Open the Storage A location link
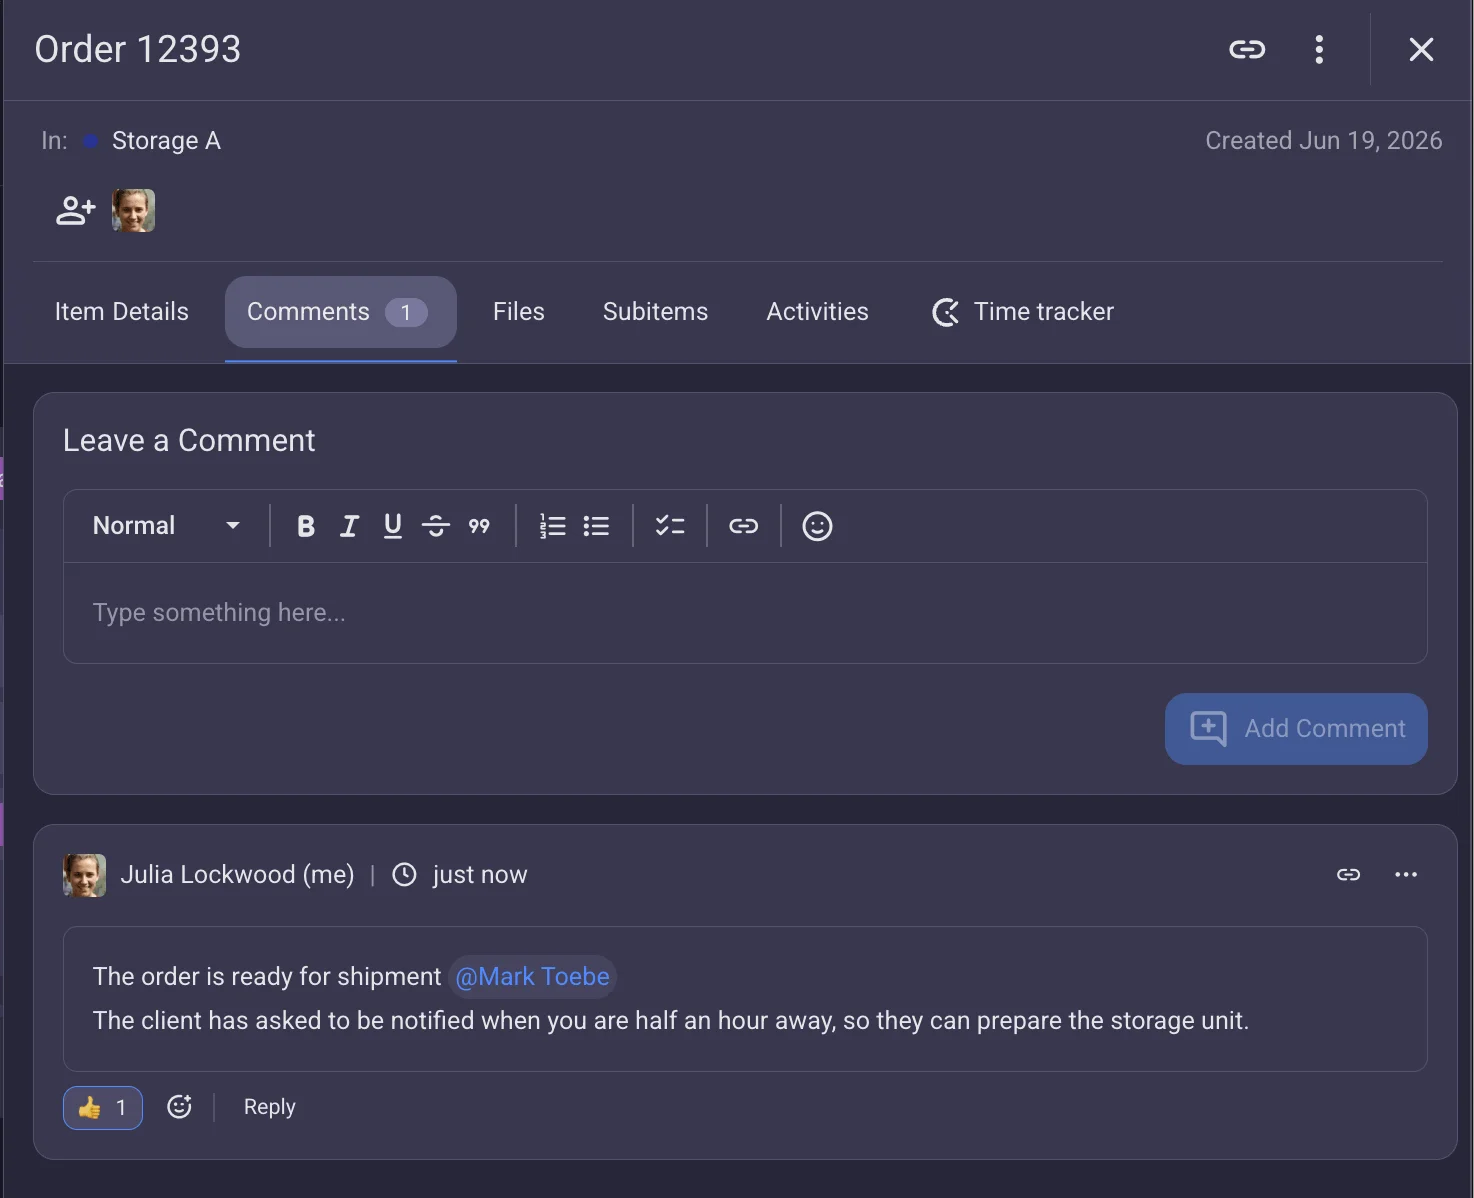 pyautogui.click(x=166, y=141)
